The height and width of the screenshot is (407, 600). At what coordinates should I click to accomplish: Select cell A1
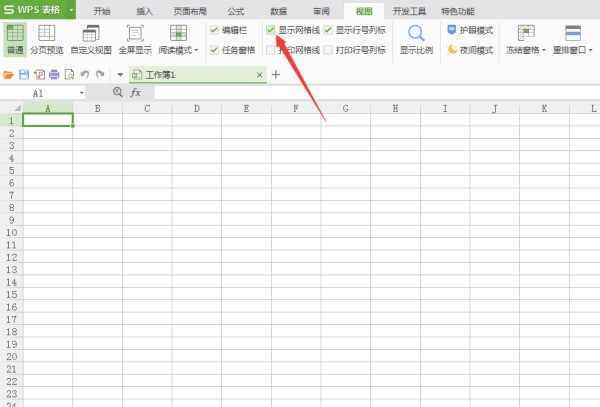(x=48, y=120)
